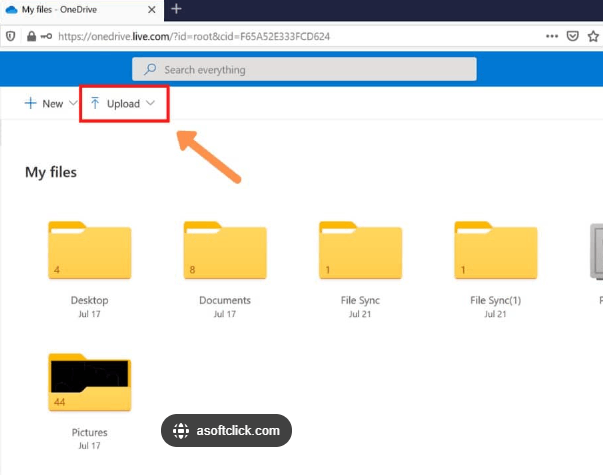
Task: Open the page actions three-dot menu
Action: (552, 36)
